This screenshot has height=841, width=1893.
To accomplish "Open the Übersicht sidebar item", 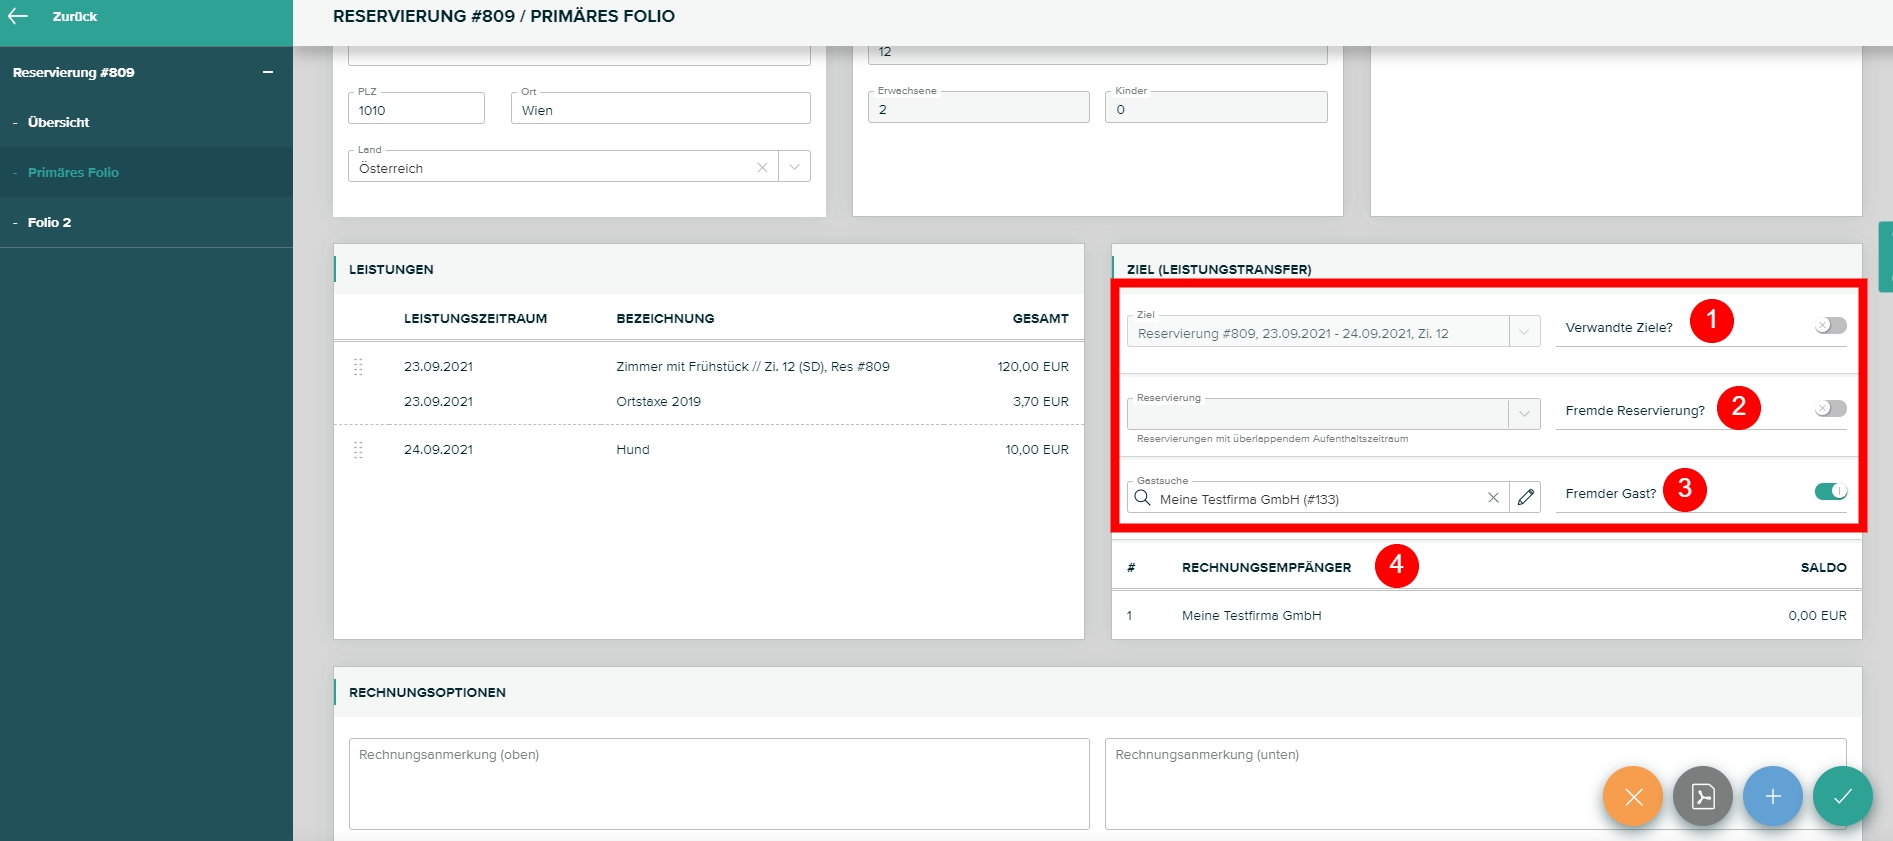I will click(x=58, y=122).
